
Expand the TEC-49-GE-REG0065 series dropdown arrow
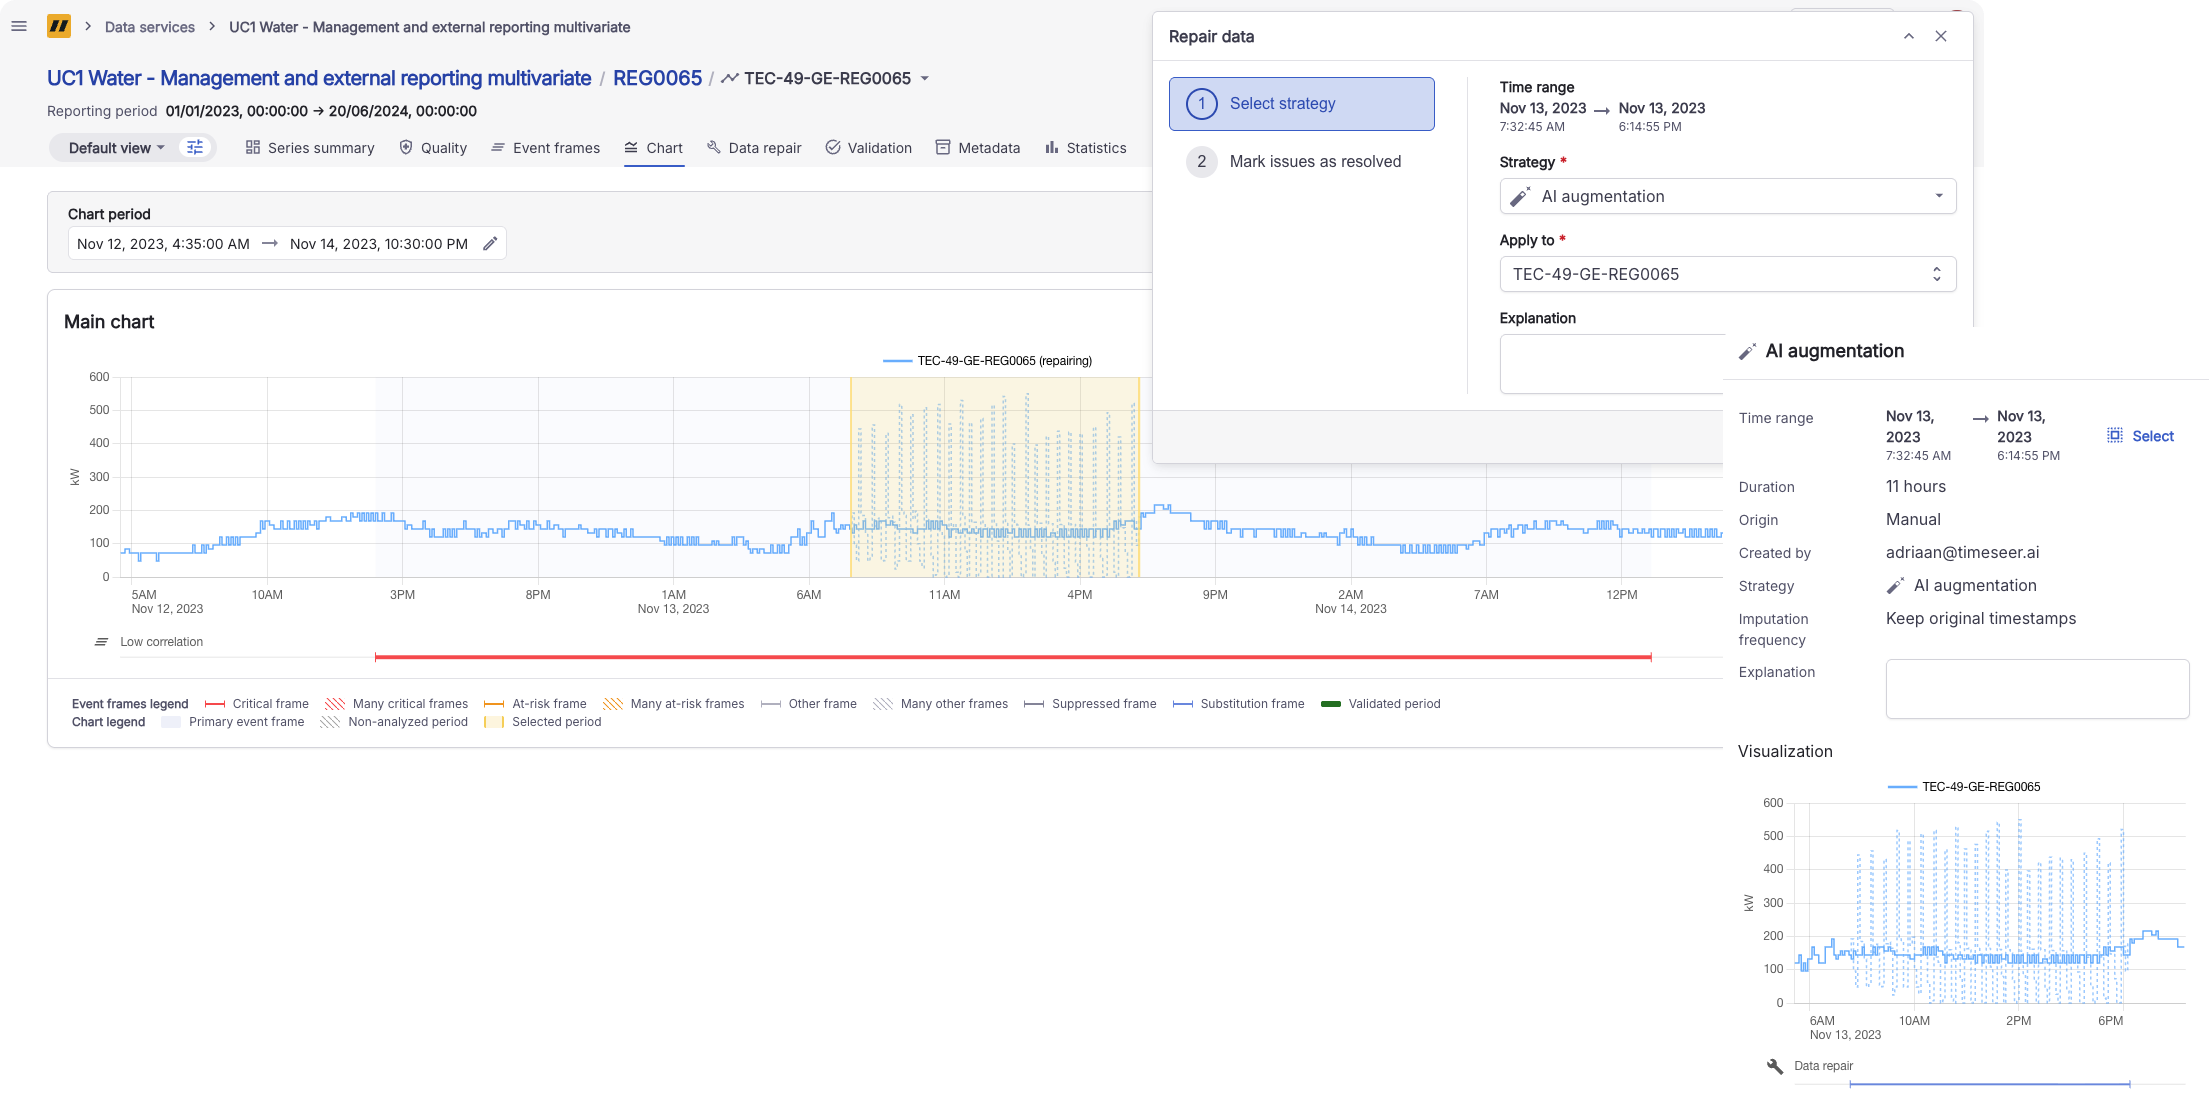coord(925,79)
